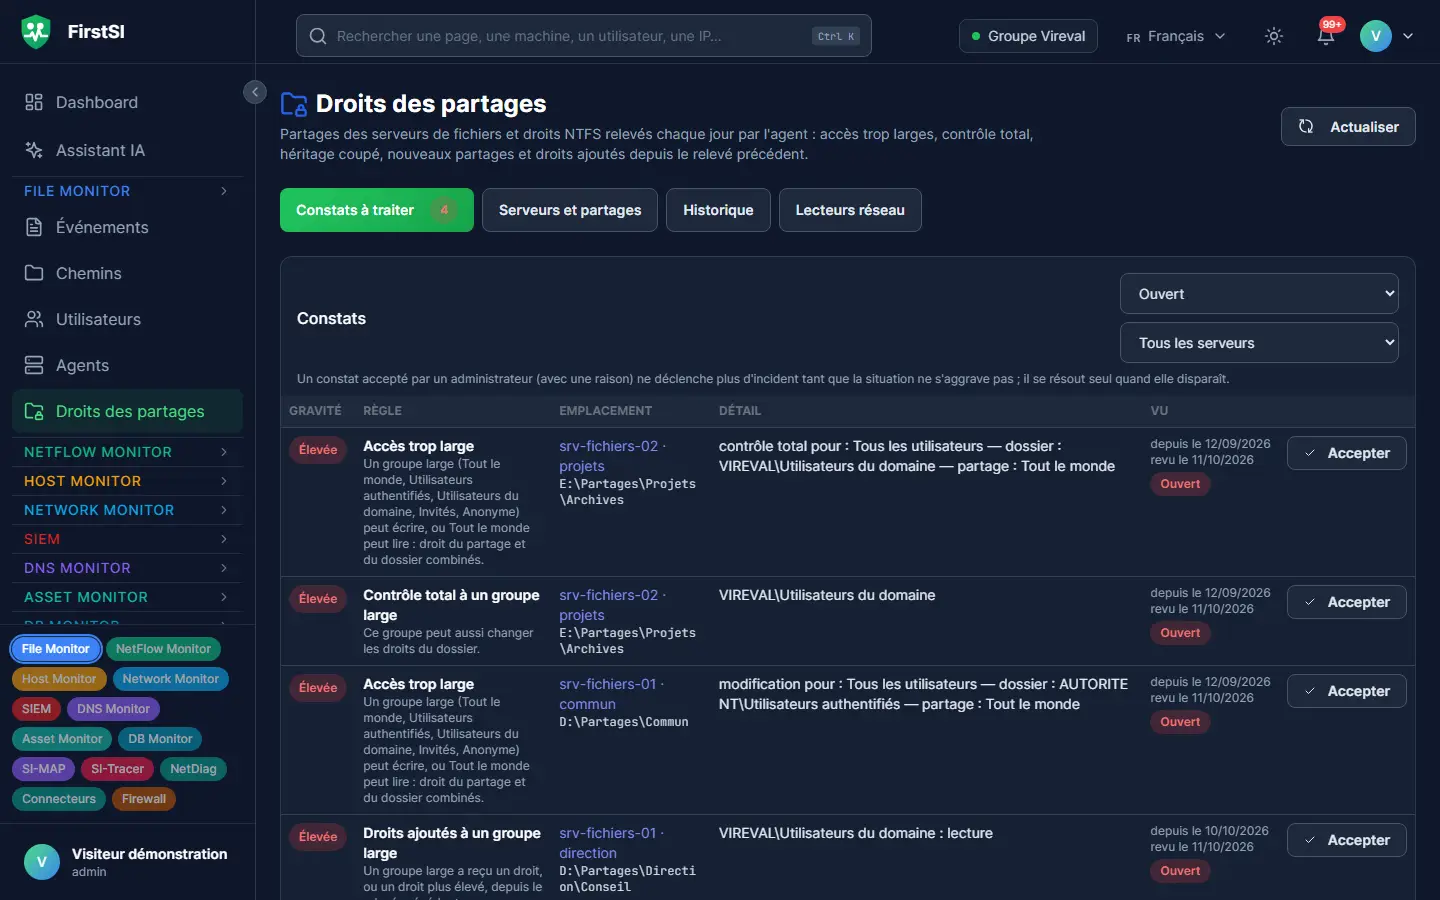The height and width of the screenshot is (900, 1440).
Task: Switch to Serveurs et partages tab
Action: click(x=570, y=210)
